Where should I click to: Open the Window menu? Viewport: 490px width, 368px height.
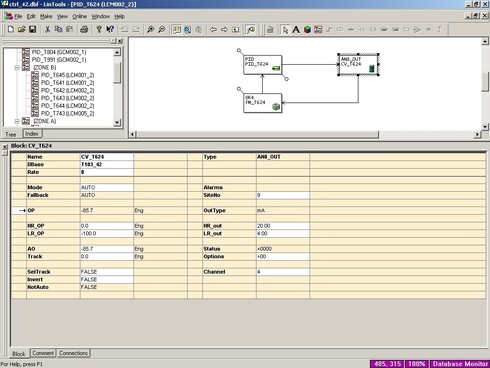(x=101, y=16)
